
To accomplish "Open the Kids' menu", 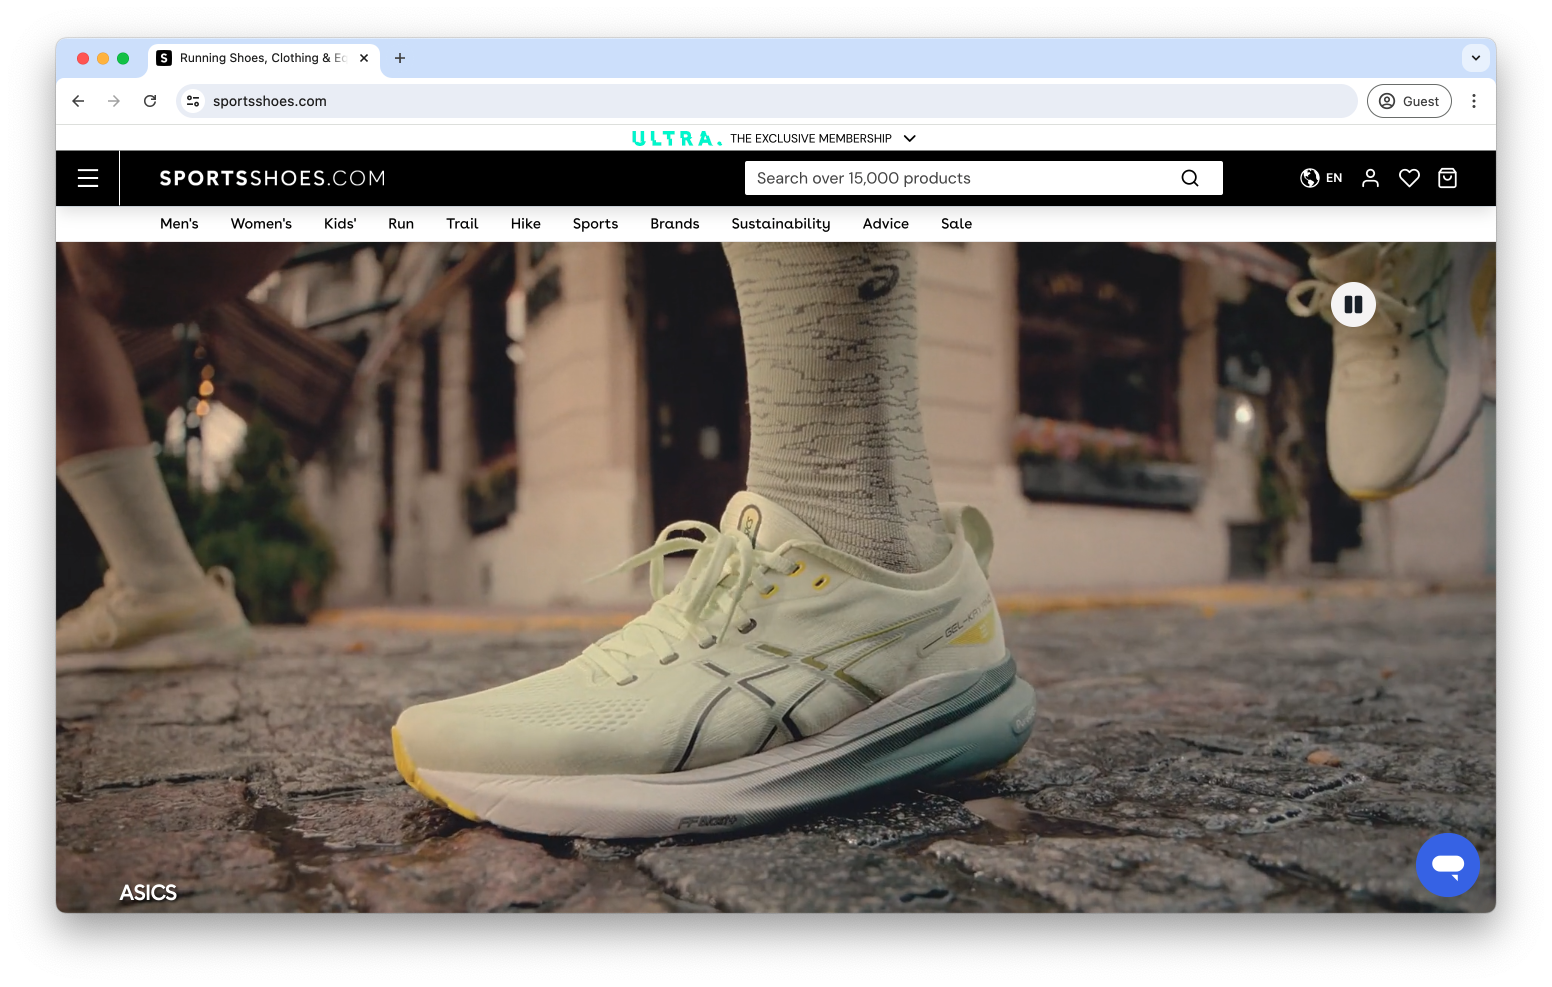I will (x=340, y=224).
